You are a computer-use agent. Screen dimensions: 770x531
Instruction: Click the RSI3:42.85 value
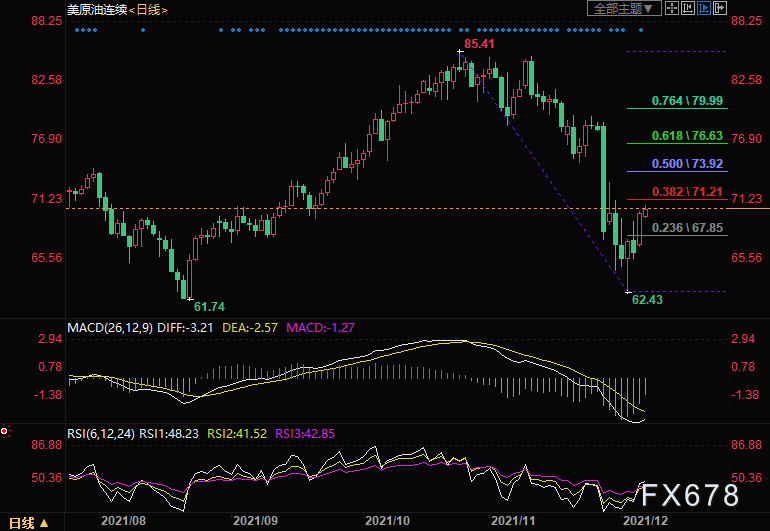tap(305, 434)
